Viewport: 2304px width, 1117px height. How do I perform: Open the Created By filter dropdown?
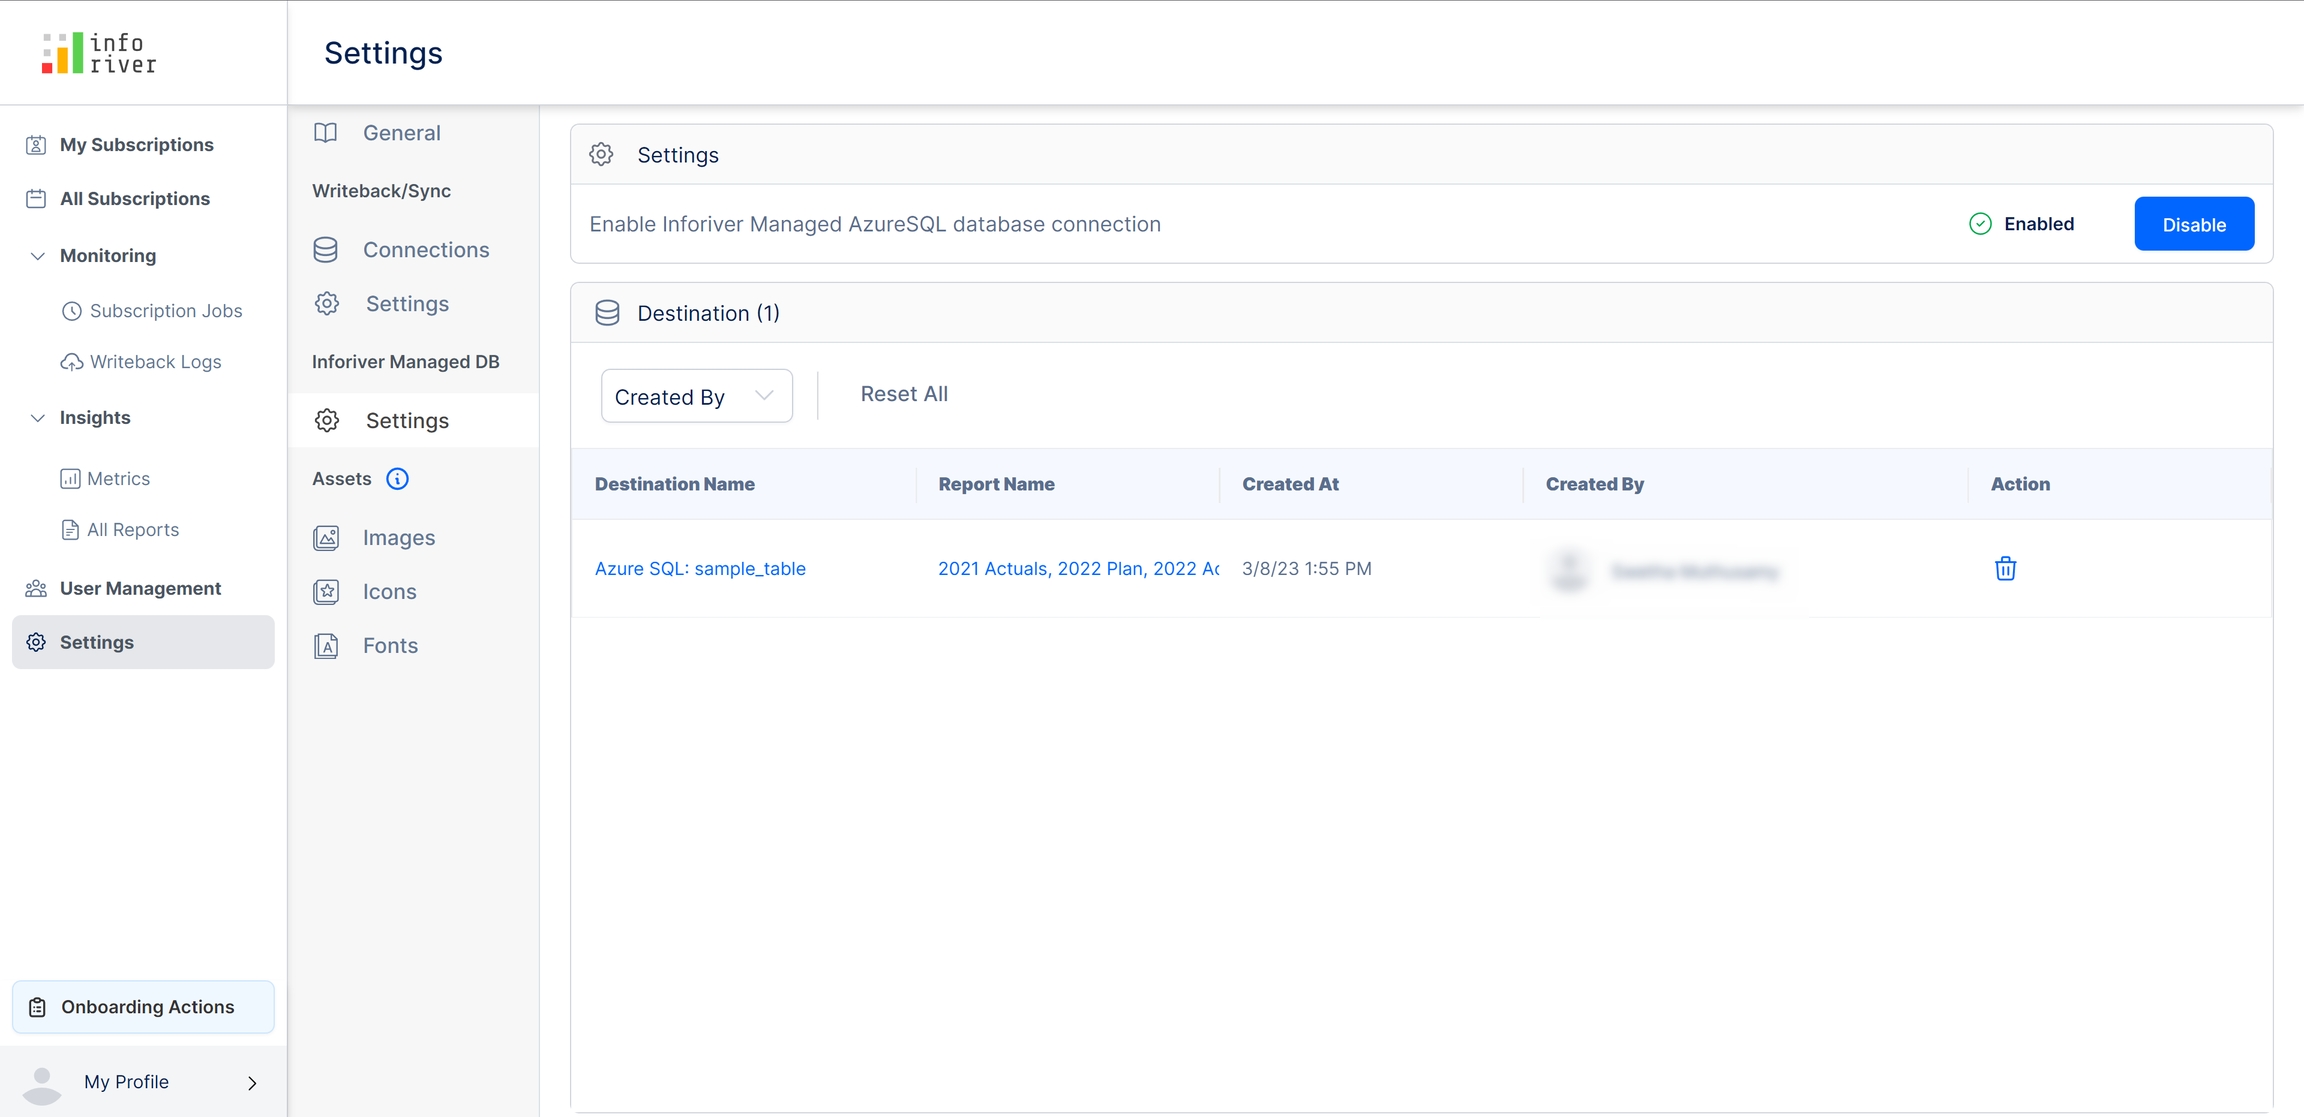(x=696, y=396)
